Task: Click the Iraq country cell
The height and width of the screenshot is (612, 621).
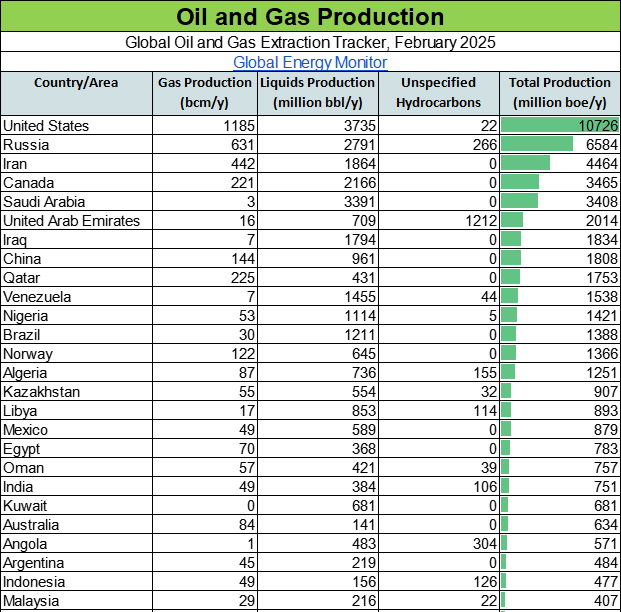Action: [76, 240]
